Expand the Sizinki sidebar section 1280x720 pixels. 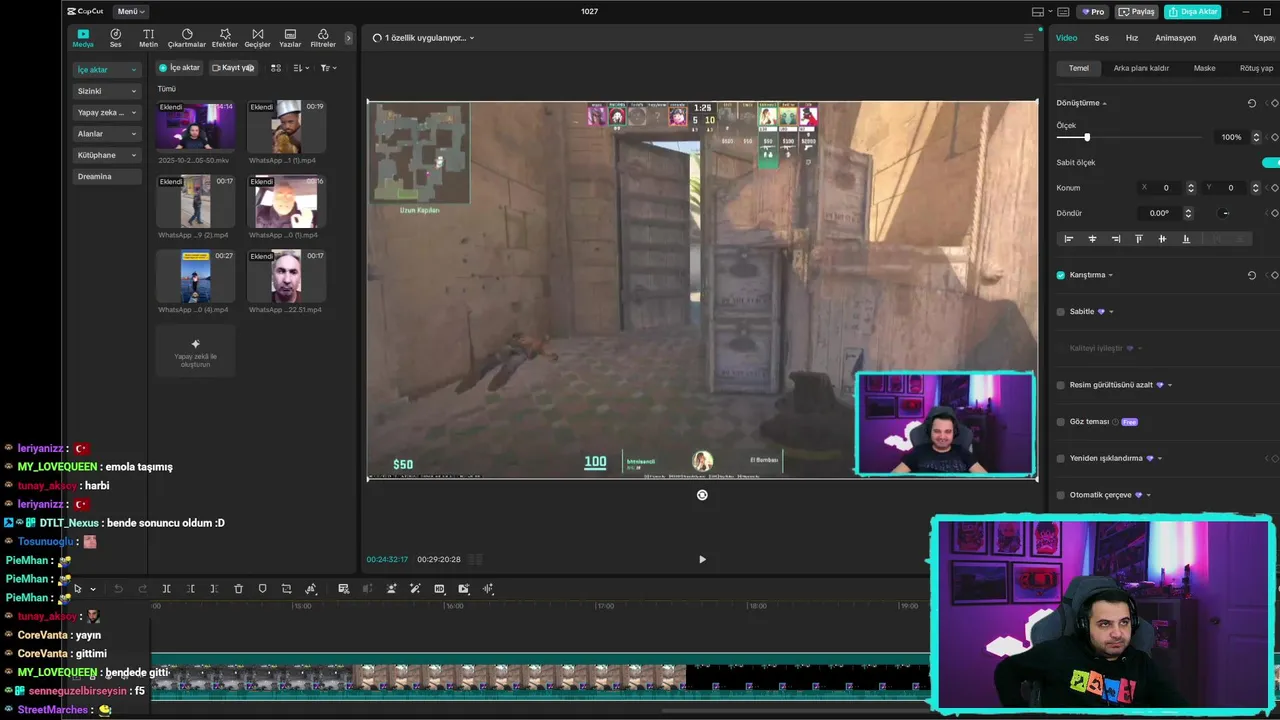[x=106, y=91]
